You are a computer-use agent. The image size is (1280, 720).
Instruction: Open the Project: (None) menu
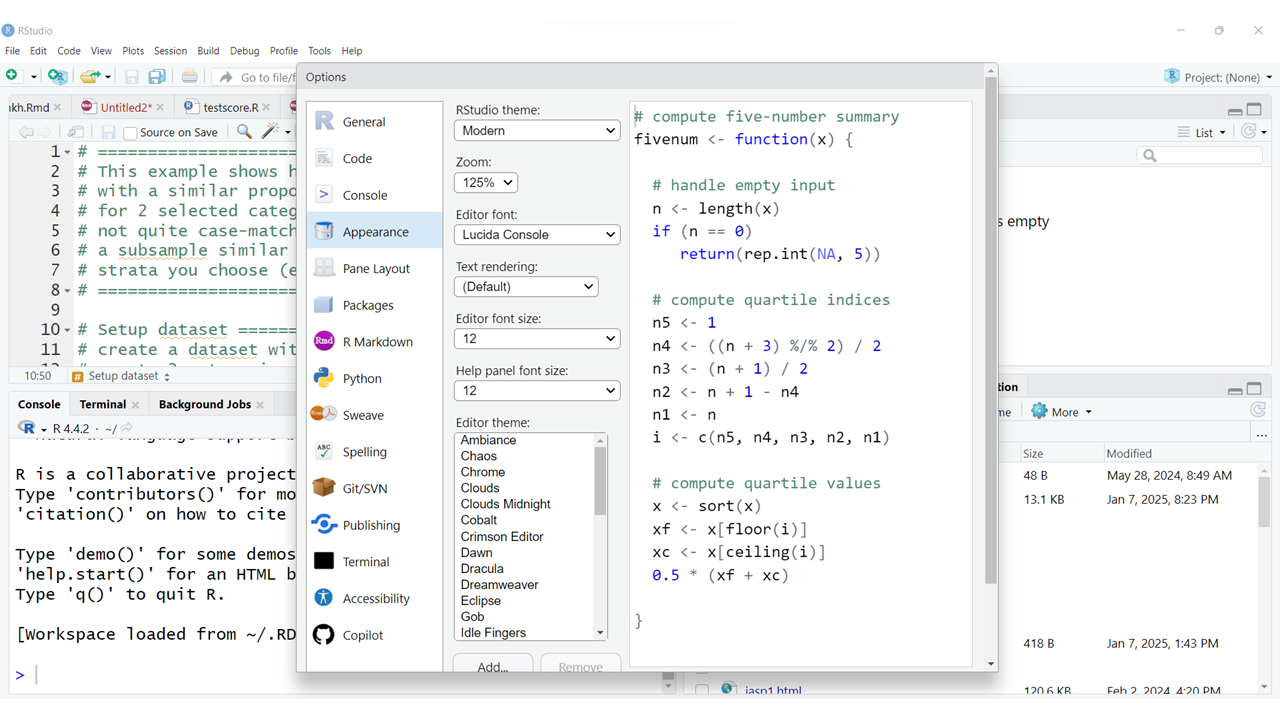[x=1219, y=77]
